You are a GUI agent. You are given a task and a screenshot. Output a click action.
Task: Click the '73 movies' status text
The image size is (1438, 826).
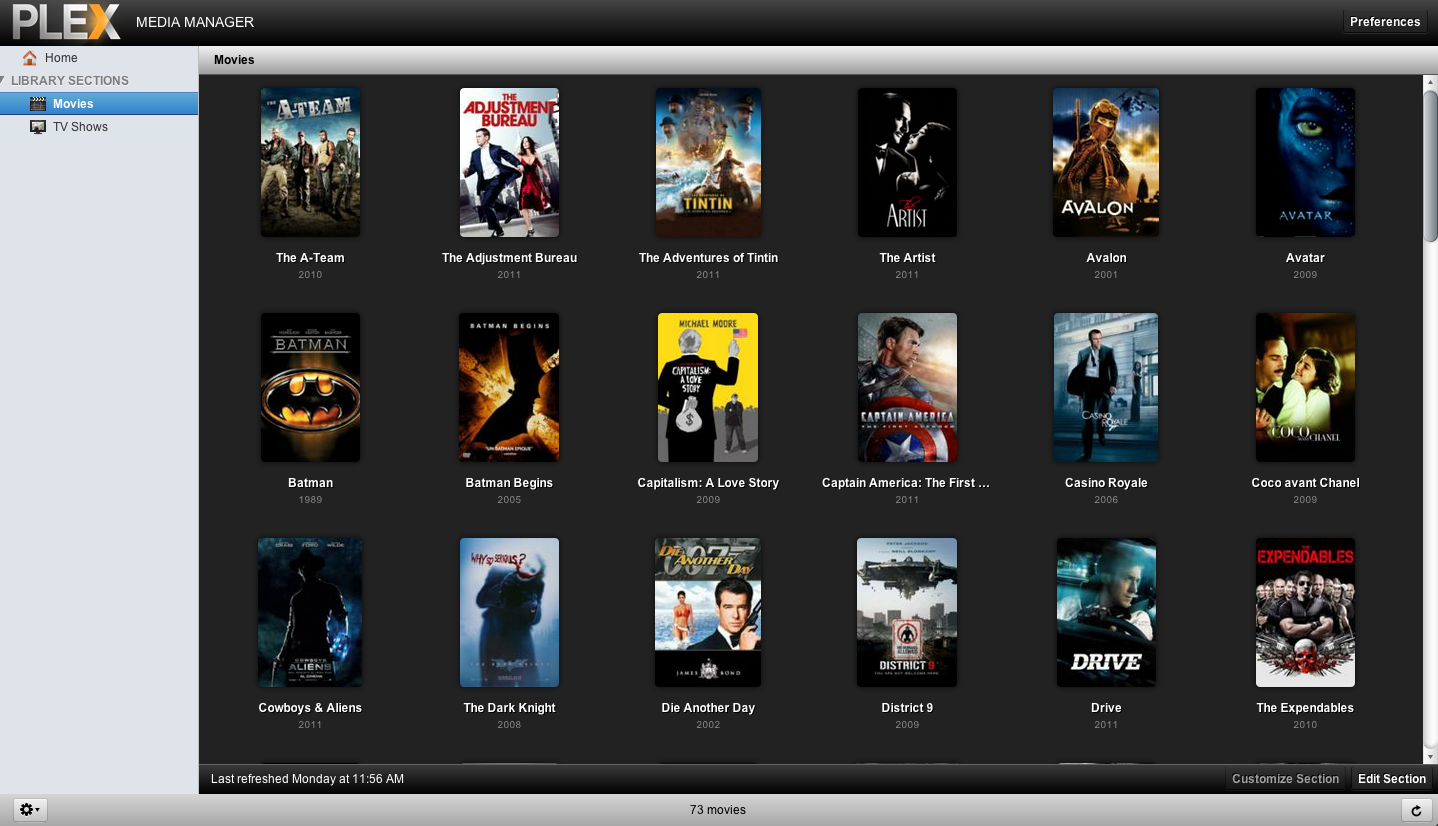(x=718, y=810)
